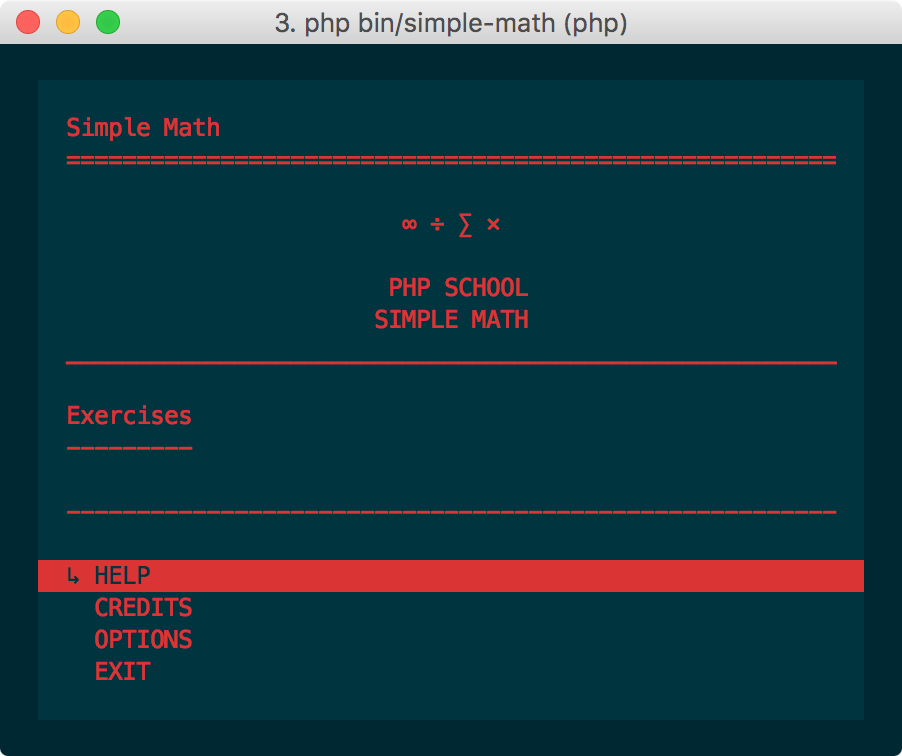The height and width of the screenshot is (756, 902).
Task: Open the CREDITS menu entry
Action: coord(143,608)
